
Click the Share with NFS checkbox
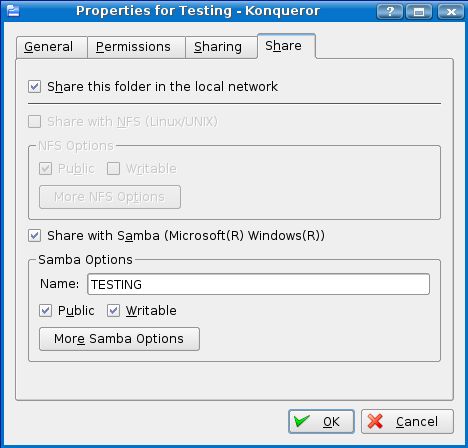35,122
